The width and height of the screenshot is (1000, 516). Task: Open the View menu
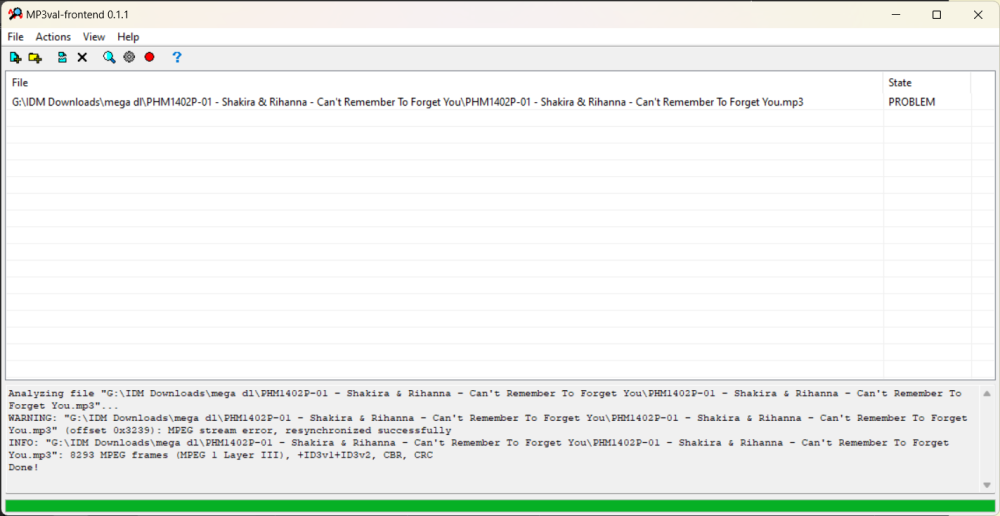pyautogui.click(x=94, y=37)
